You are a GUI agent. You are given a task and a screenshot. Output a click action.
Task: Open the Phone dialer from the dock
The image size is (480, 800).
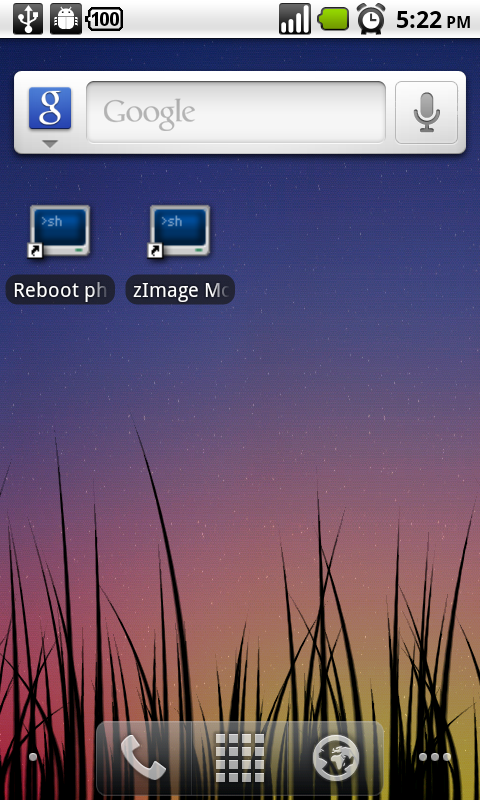point(143,758)
